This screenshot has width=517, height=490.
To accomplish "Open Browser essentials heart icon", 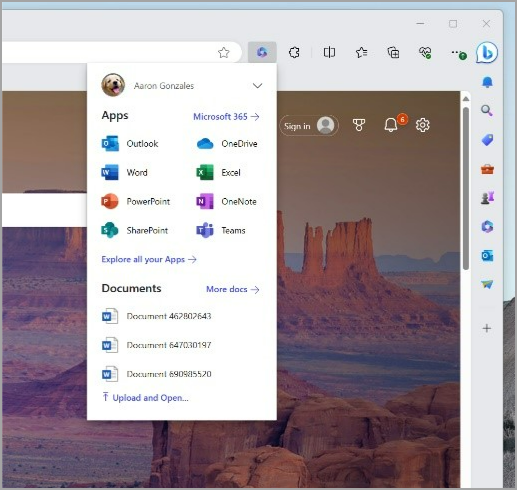I will coord(425,52).
